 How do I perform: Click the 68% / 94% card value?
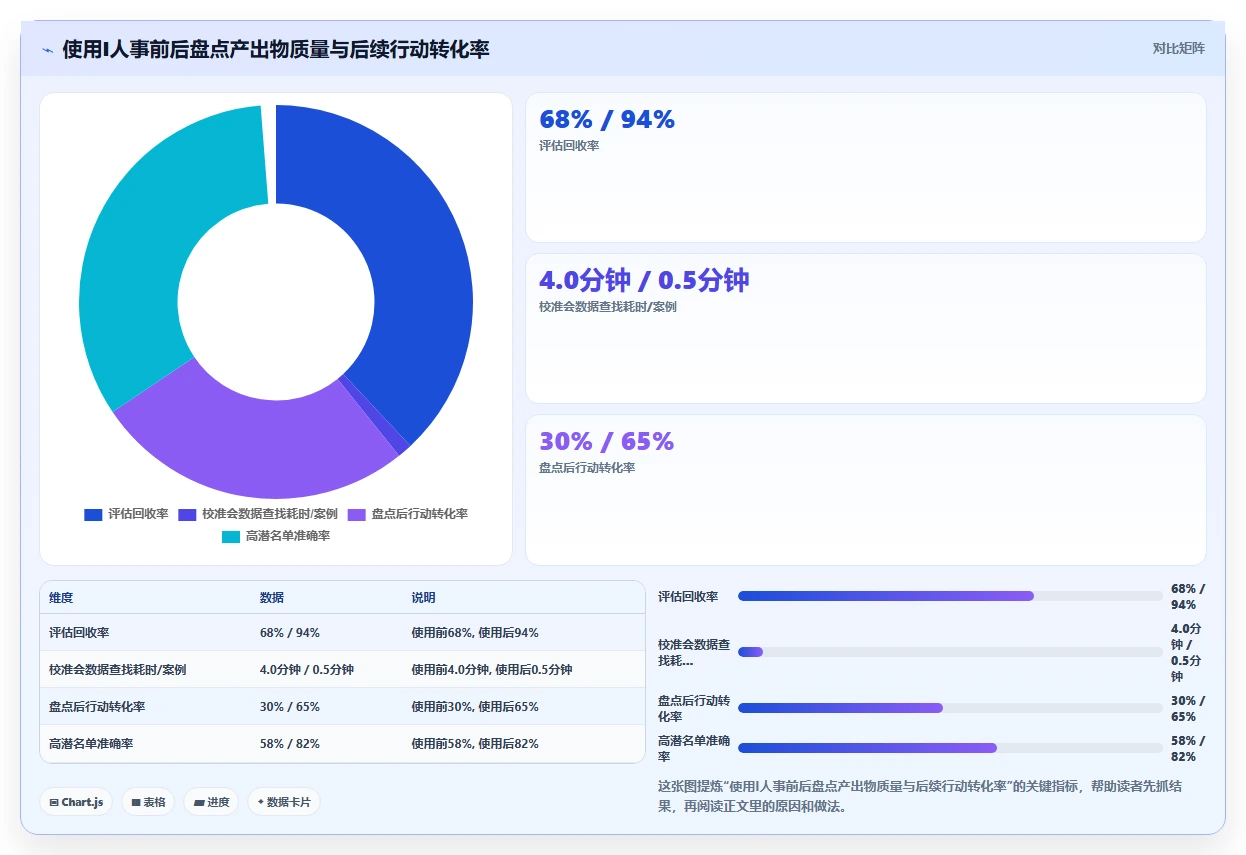(x=607, y=120)
